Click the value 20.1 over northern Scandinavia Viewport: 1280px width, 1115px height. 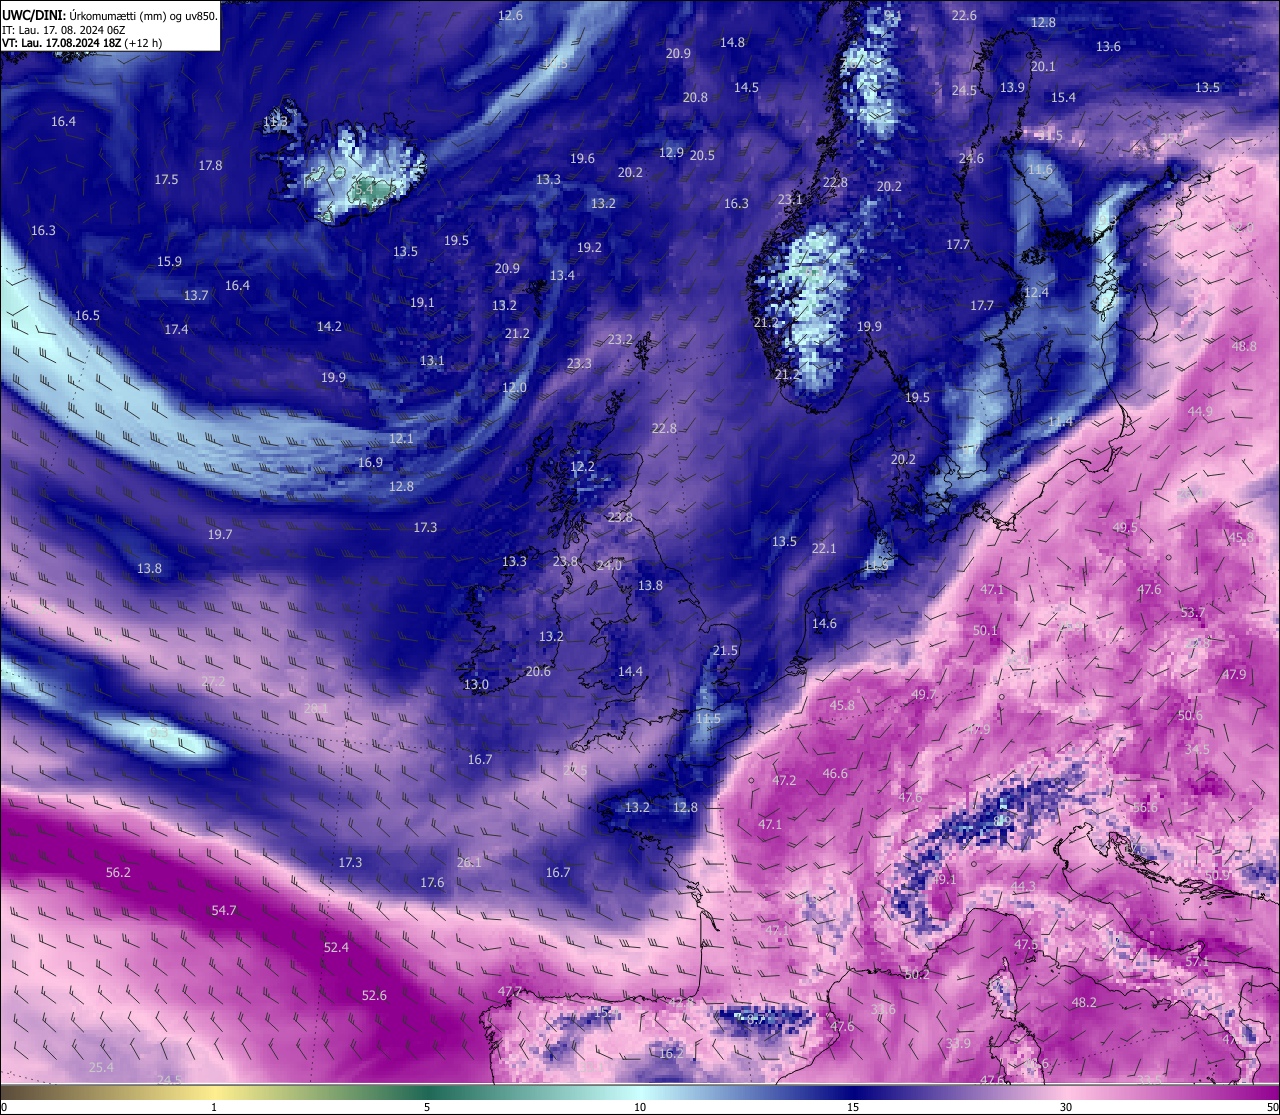pos(1043,66)
